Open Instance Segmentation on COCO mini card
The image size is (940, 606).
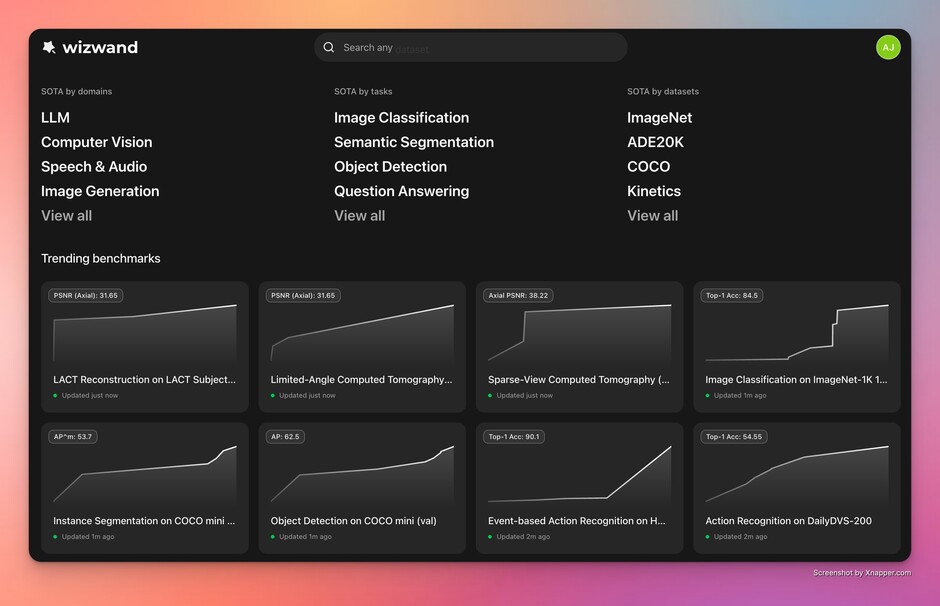coord(144,488)
